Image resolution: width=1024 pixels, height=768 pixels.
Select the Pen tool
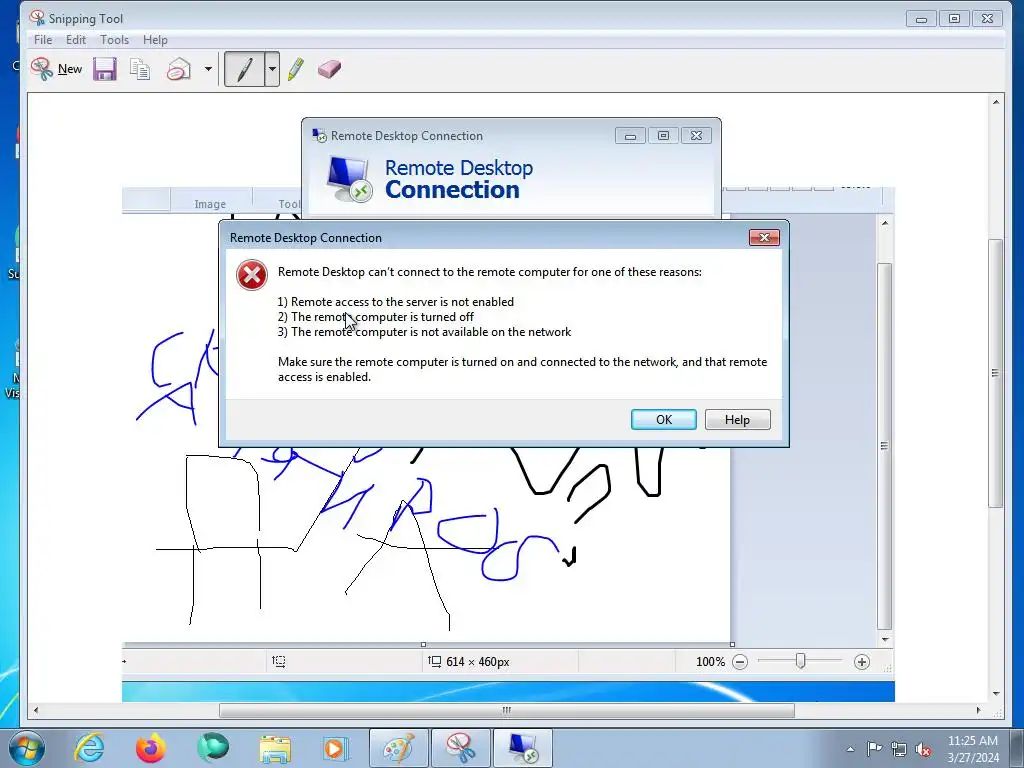[244, 69]
